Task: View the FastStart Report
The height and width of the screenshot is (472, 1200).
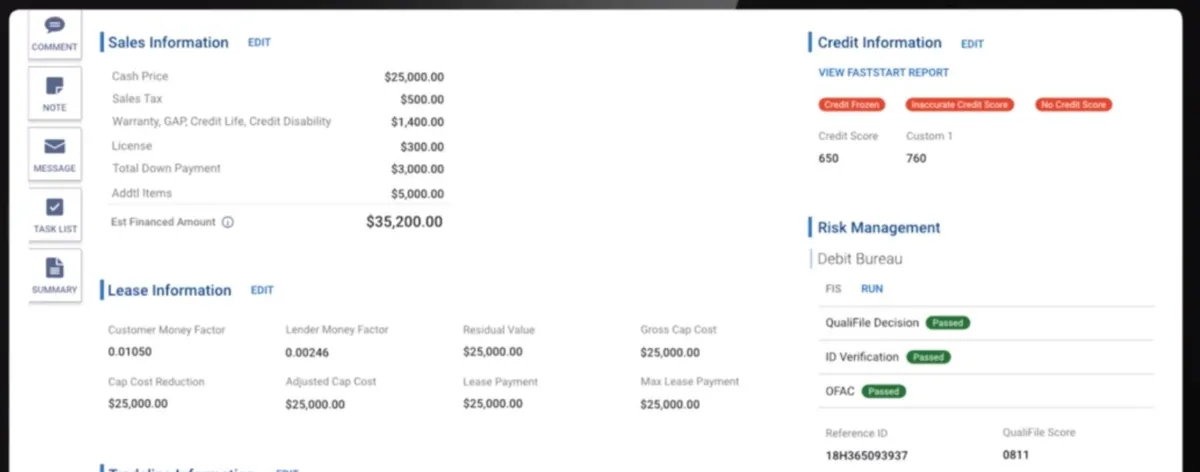Action: (x=883, y=72)
